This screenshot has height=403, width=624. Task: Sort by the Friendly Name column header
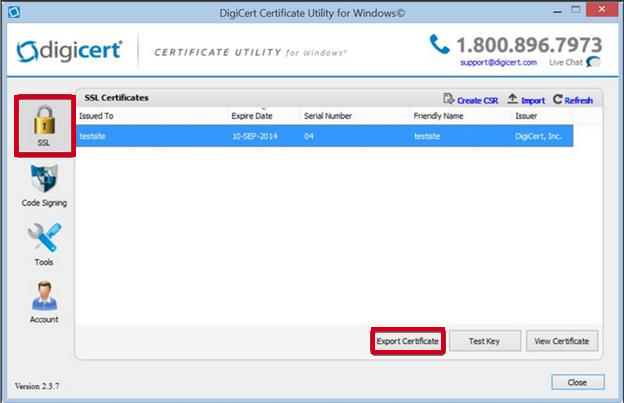click(x=460, y=116)
